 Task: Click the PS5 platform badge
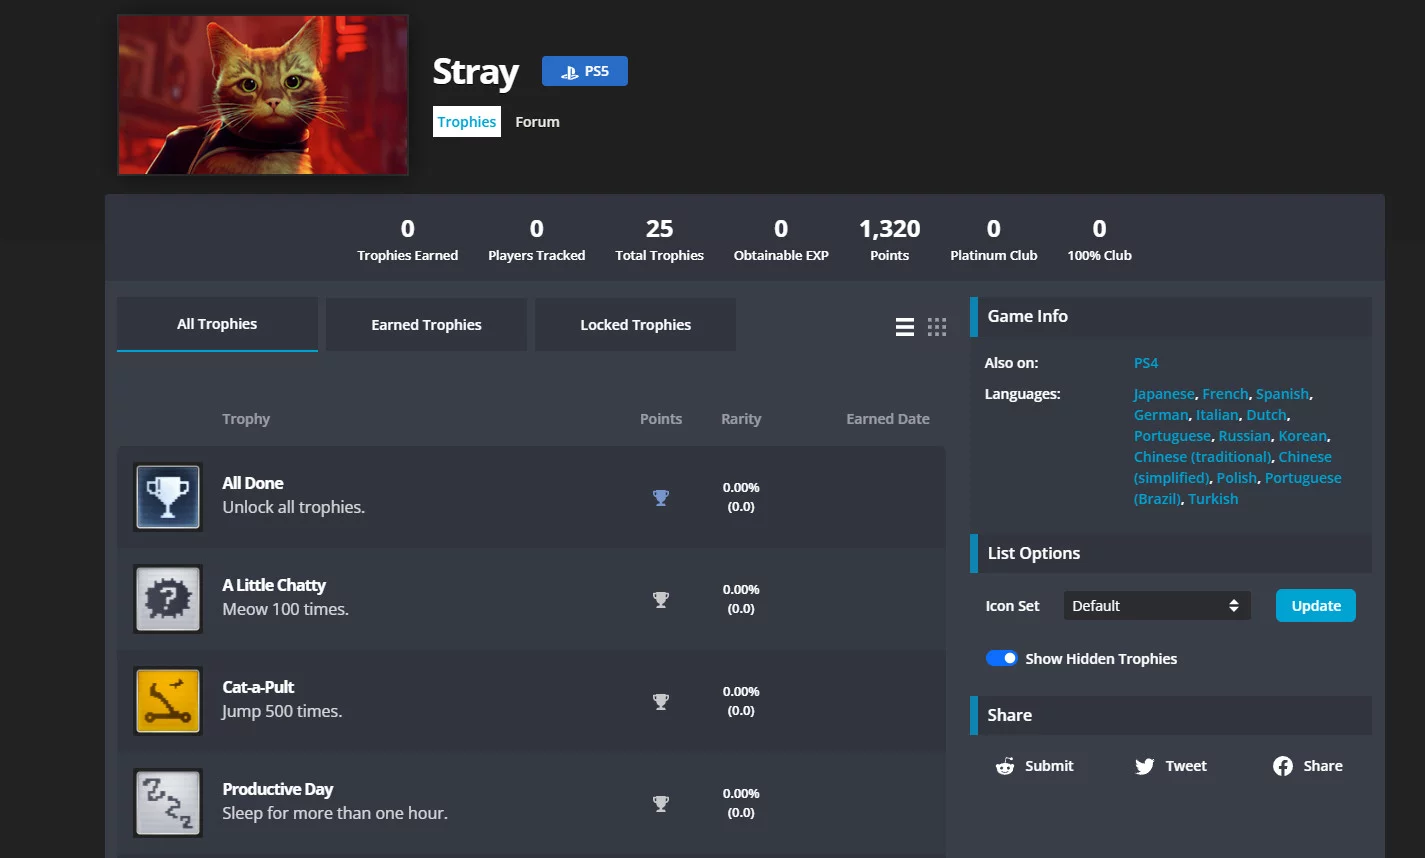585,71
